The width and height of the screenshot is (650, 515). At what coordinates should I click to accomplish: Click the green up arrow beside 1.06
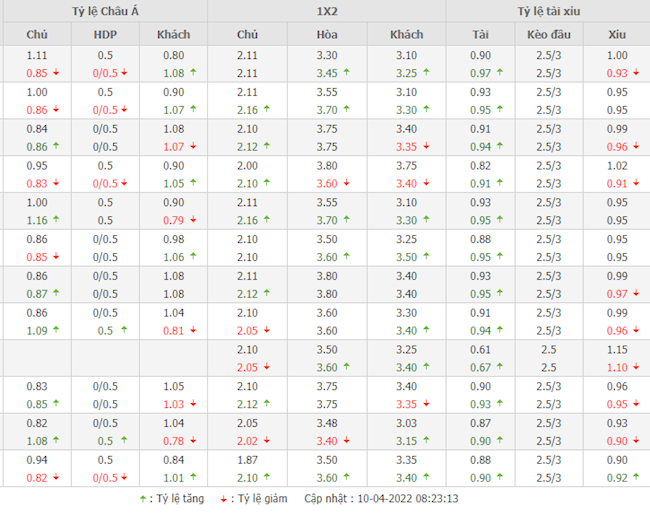tap(193, 256)
